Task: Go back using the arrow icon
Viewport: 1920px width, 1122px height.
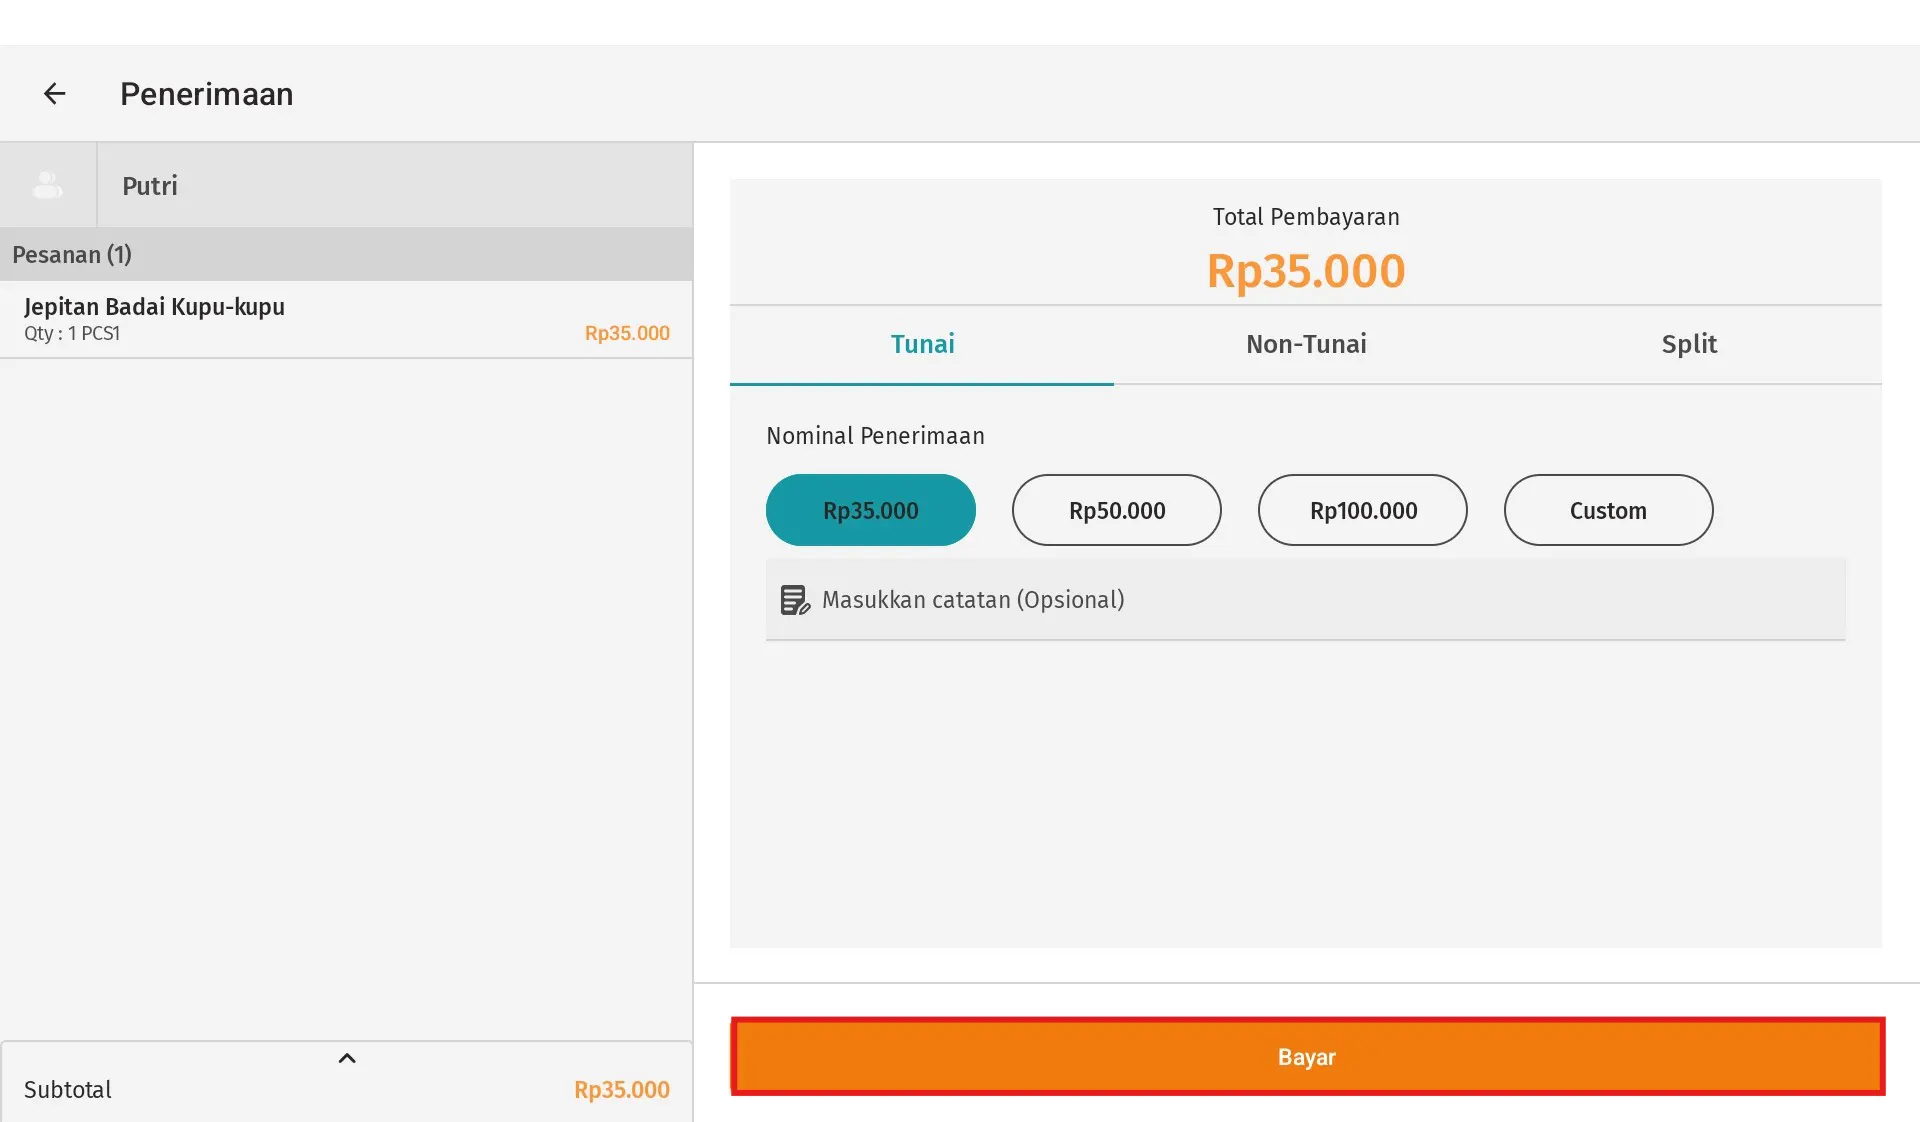Action: 54,94
